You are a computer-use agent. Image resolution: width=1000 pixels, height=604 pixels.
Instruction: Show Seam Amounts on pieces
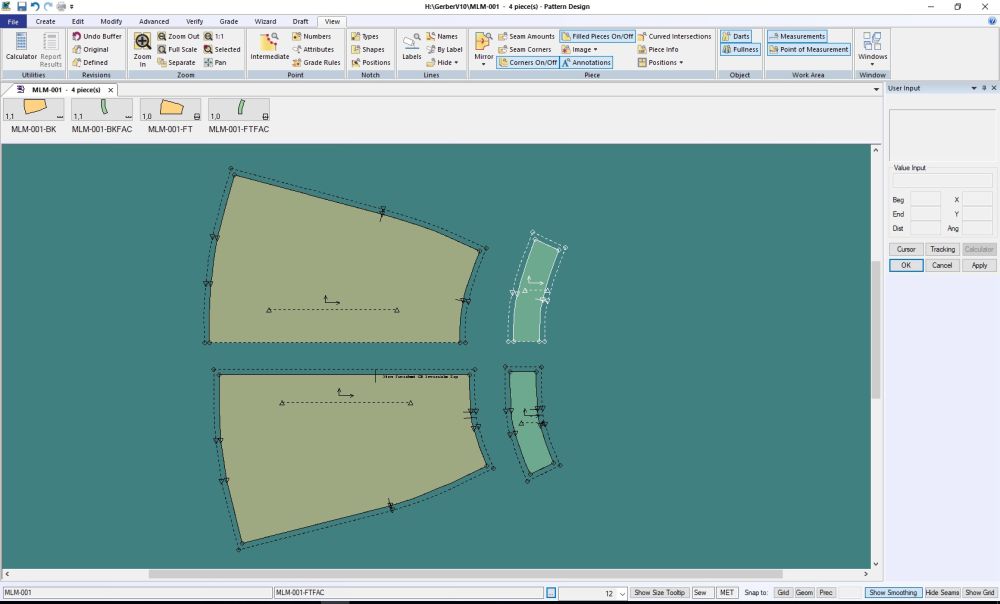(x=526, y=36)
